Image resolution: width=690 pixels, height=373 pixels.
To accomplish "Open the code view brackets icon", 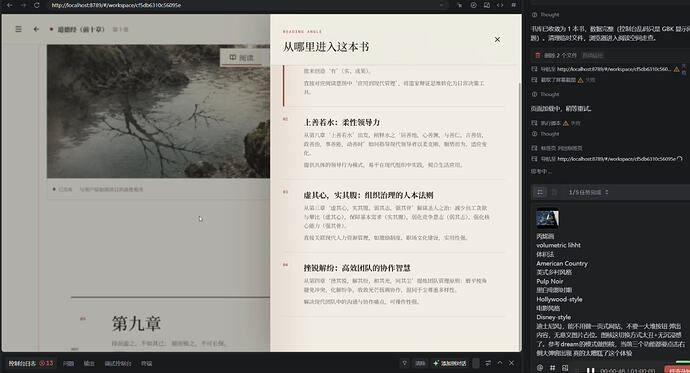I will click(500, 5).
